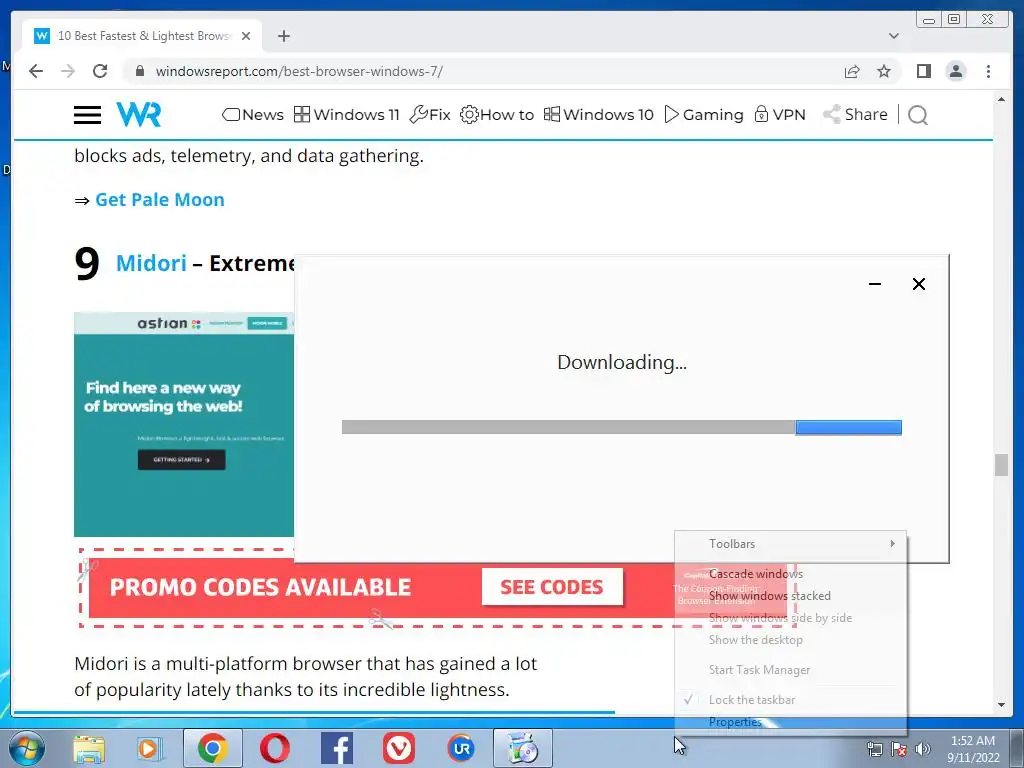Click the SEE CODES button

pos(552,587)
